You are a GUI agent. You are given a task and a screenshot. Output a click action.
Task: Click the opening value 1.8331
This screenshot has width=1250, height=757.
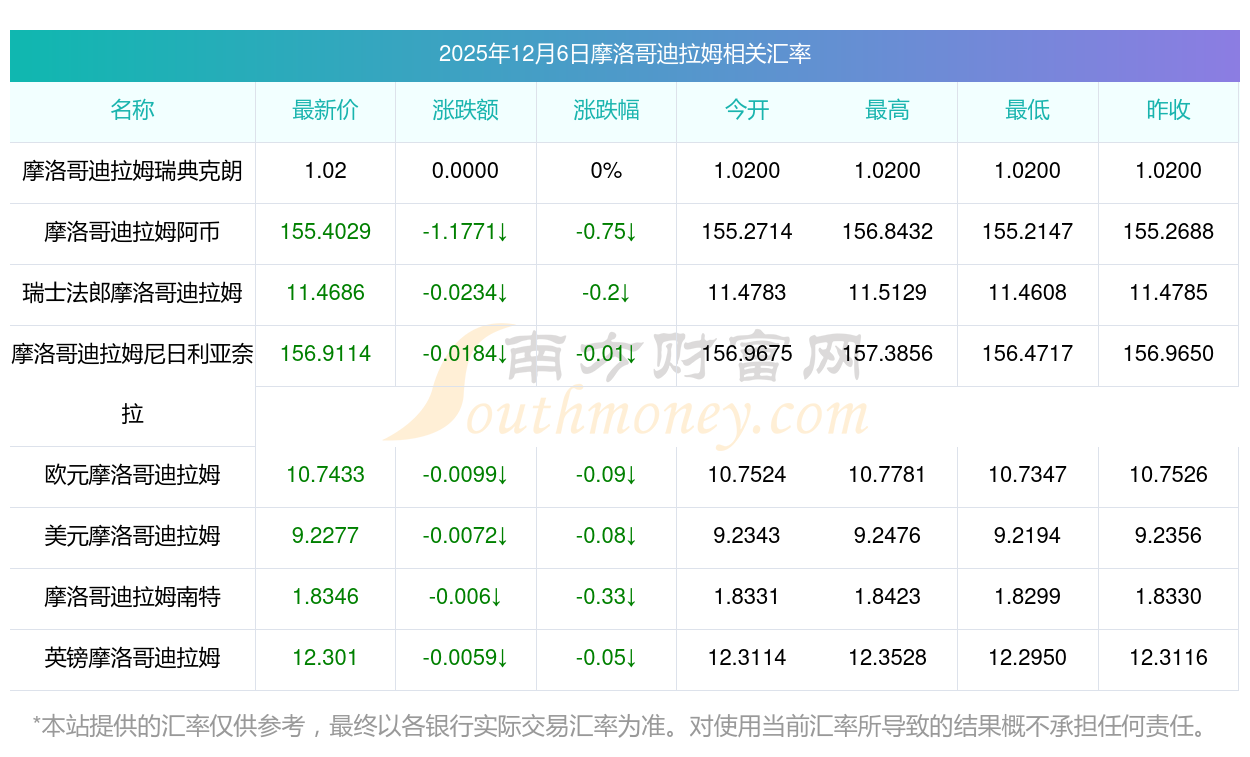(747, 597)
